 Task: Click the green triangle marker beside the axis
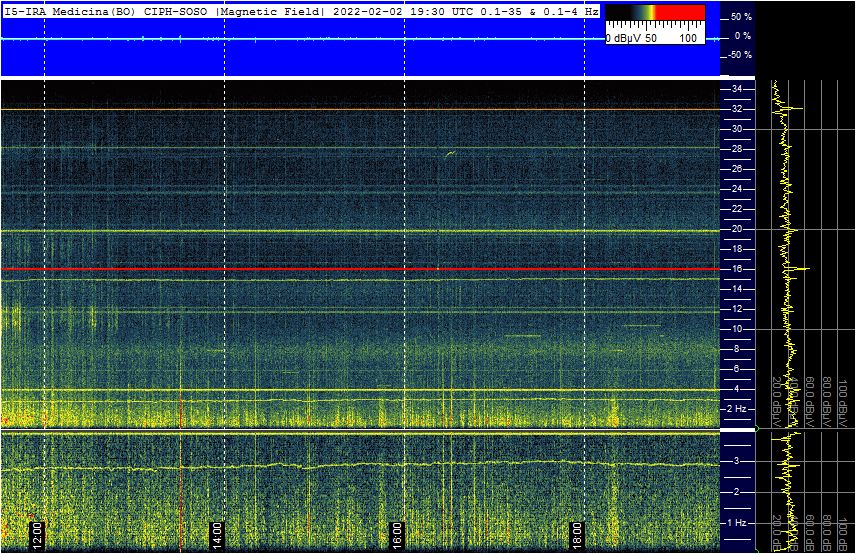pyautogui.click(x=757, y=430)
